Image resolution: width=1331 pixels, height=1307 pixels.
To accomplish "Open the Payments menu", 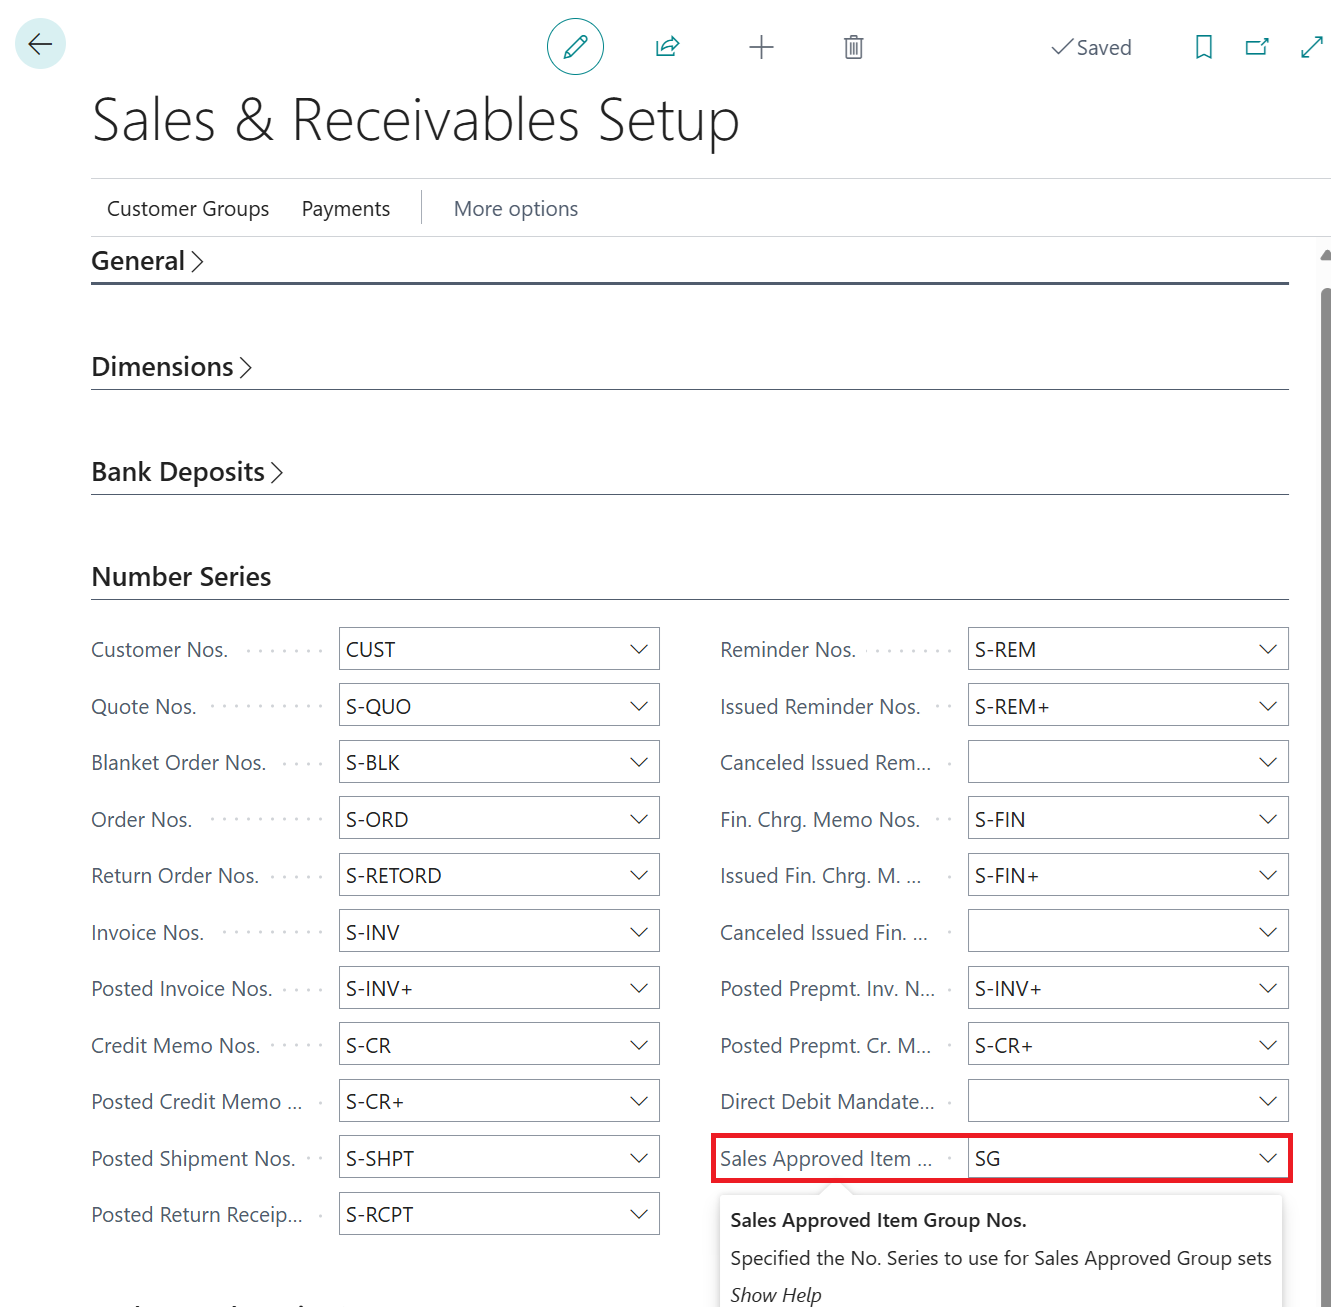I will pyautogui.click(x=346, y=209).
